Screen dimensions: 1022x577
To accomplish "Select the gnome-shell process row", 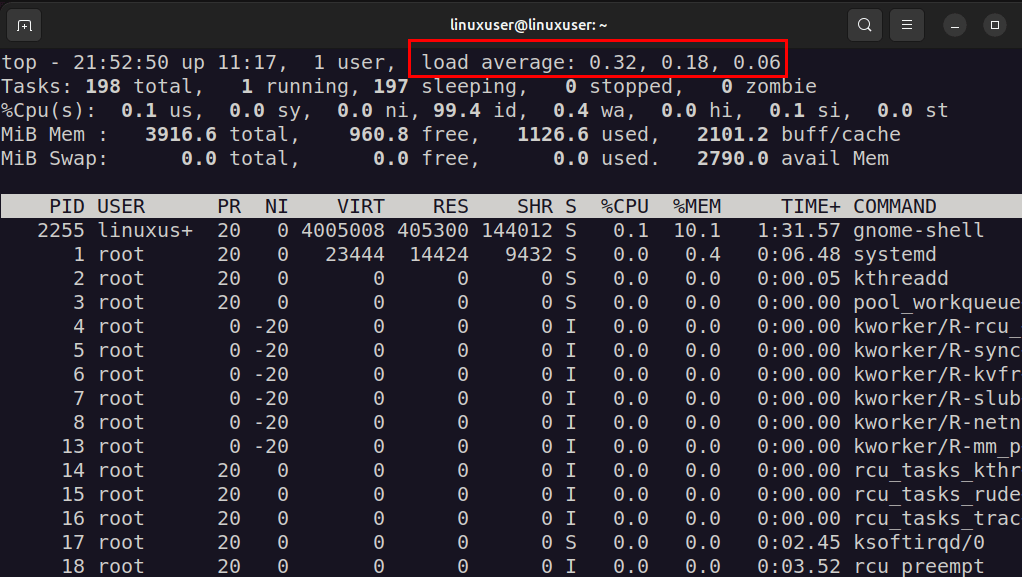I will click(x=918, y=231).
